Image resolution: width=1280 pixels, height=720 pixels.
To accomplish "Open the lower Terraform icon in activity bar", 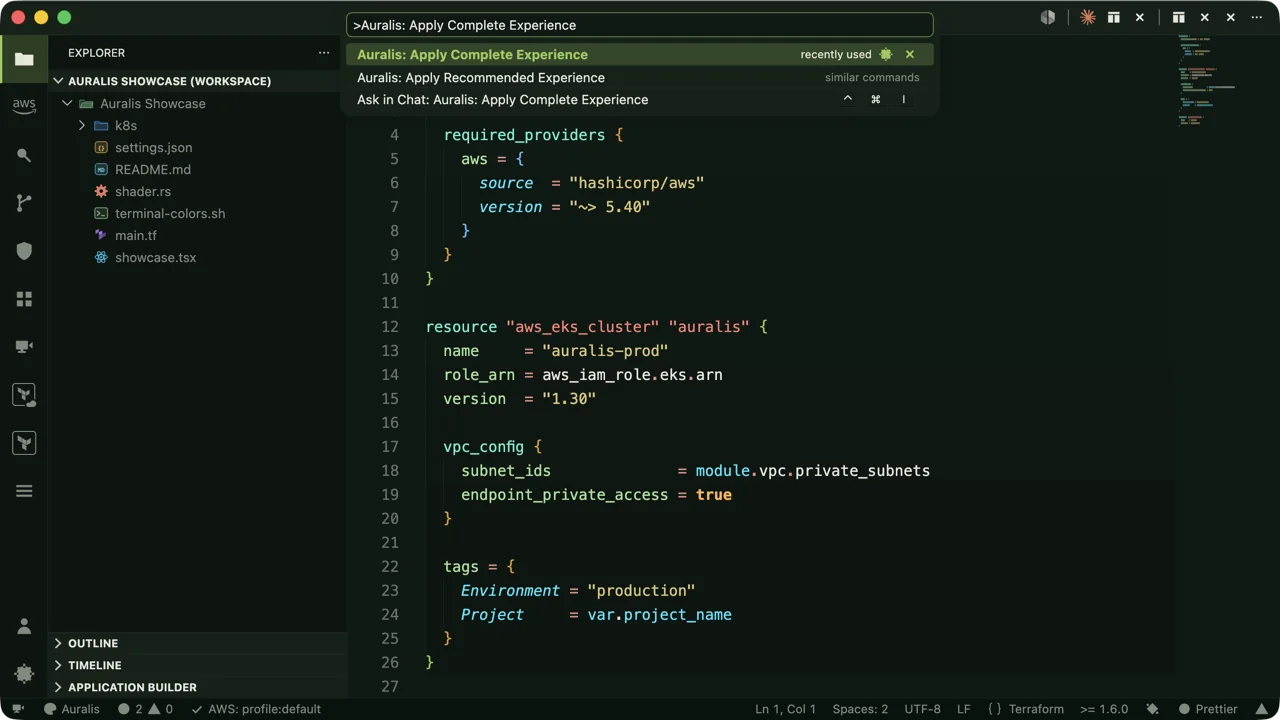I will point(24,443).
